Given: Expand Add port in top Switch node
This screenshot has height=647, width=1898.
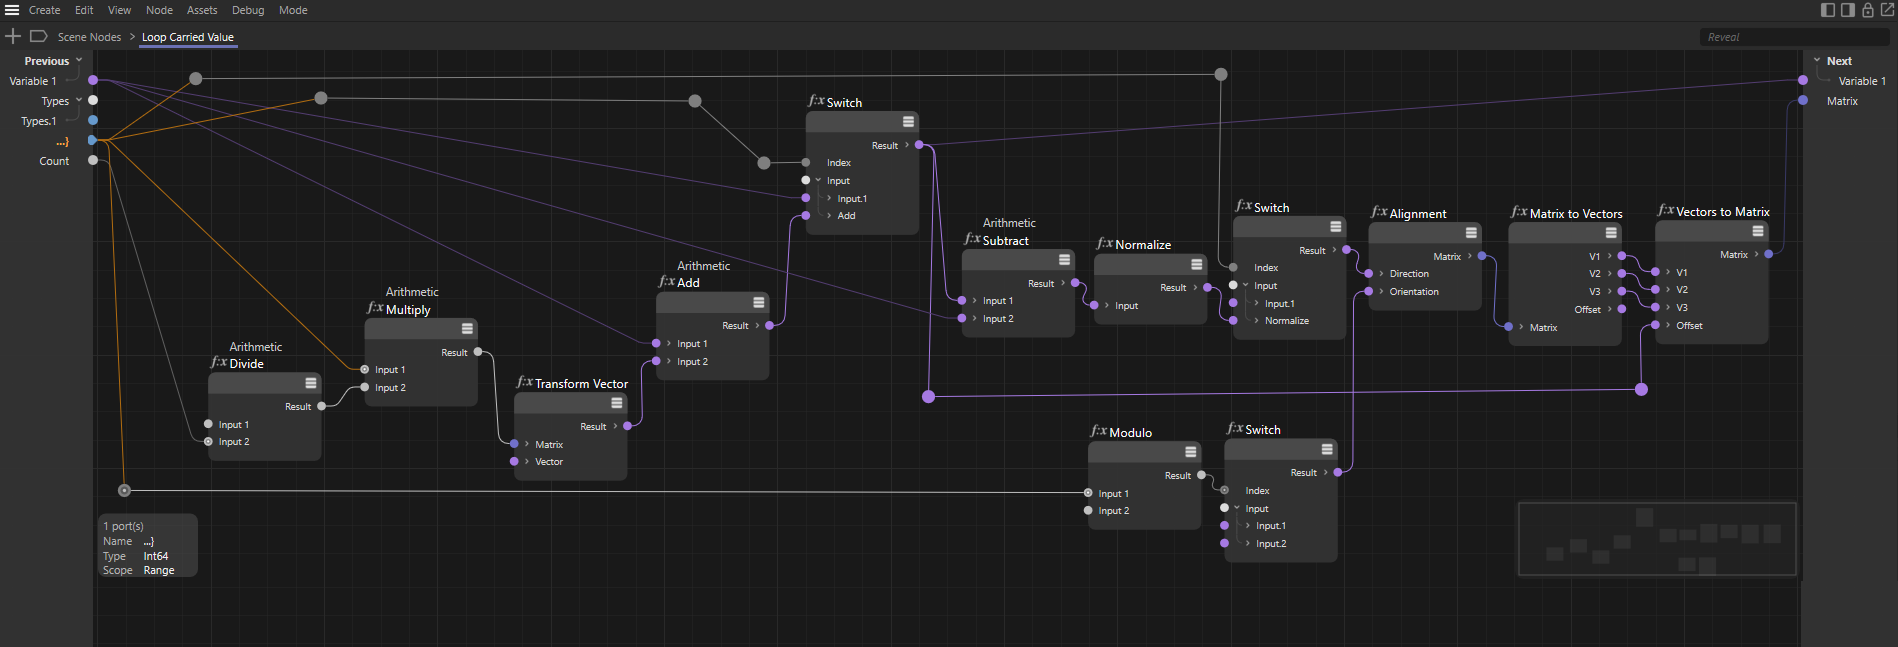Looking at the screenshot, I should pyautogui.click(x=829, y=215).
